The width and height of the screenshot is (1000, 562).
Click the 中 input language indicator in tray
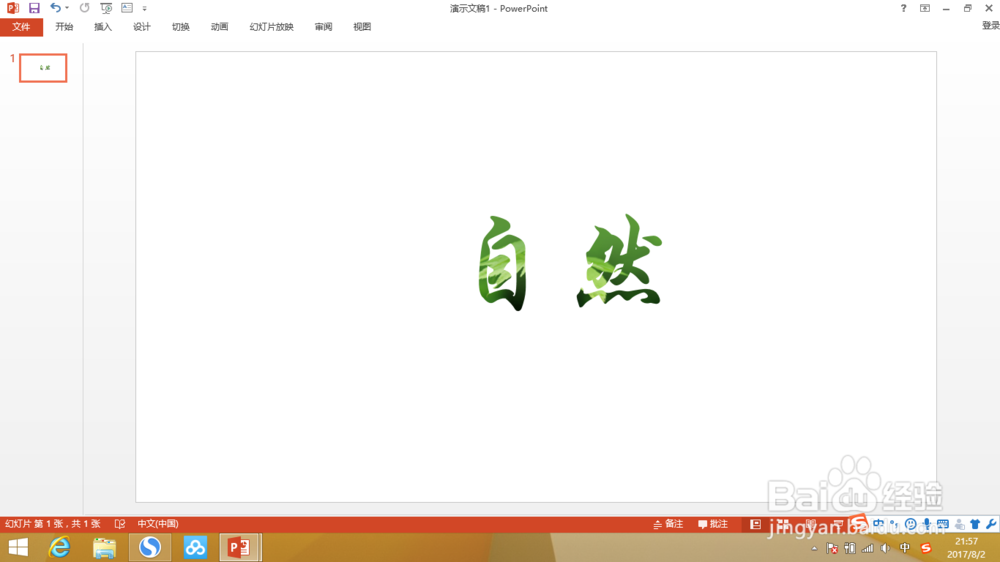point(904,548)
